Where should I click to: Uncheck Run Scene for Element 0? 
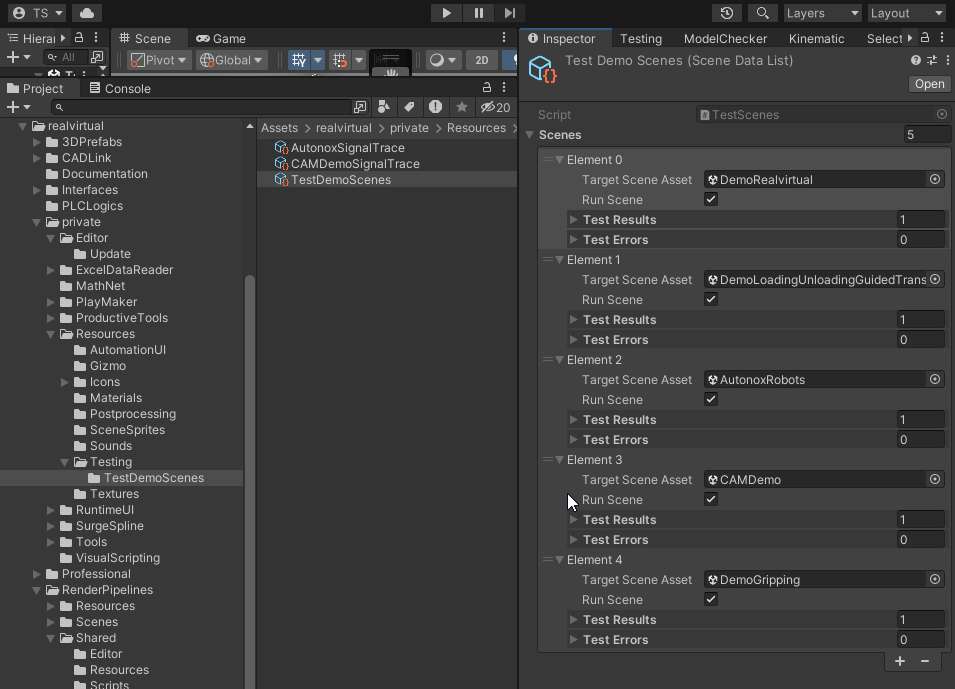click(711, 200)
